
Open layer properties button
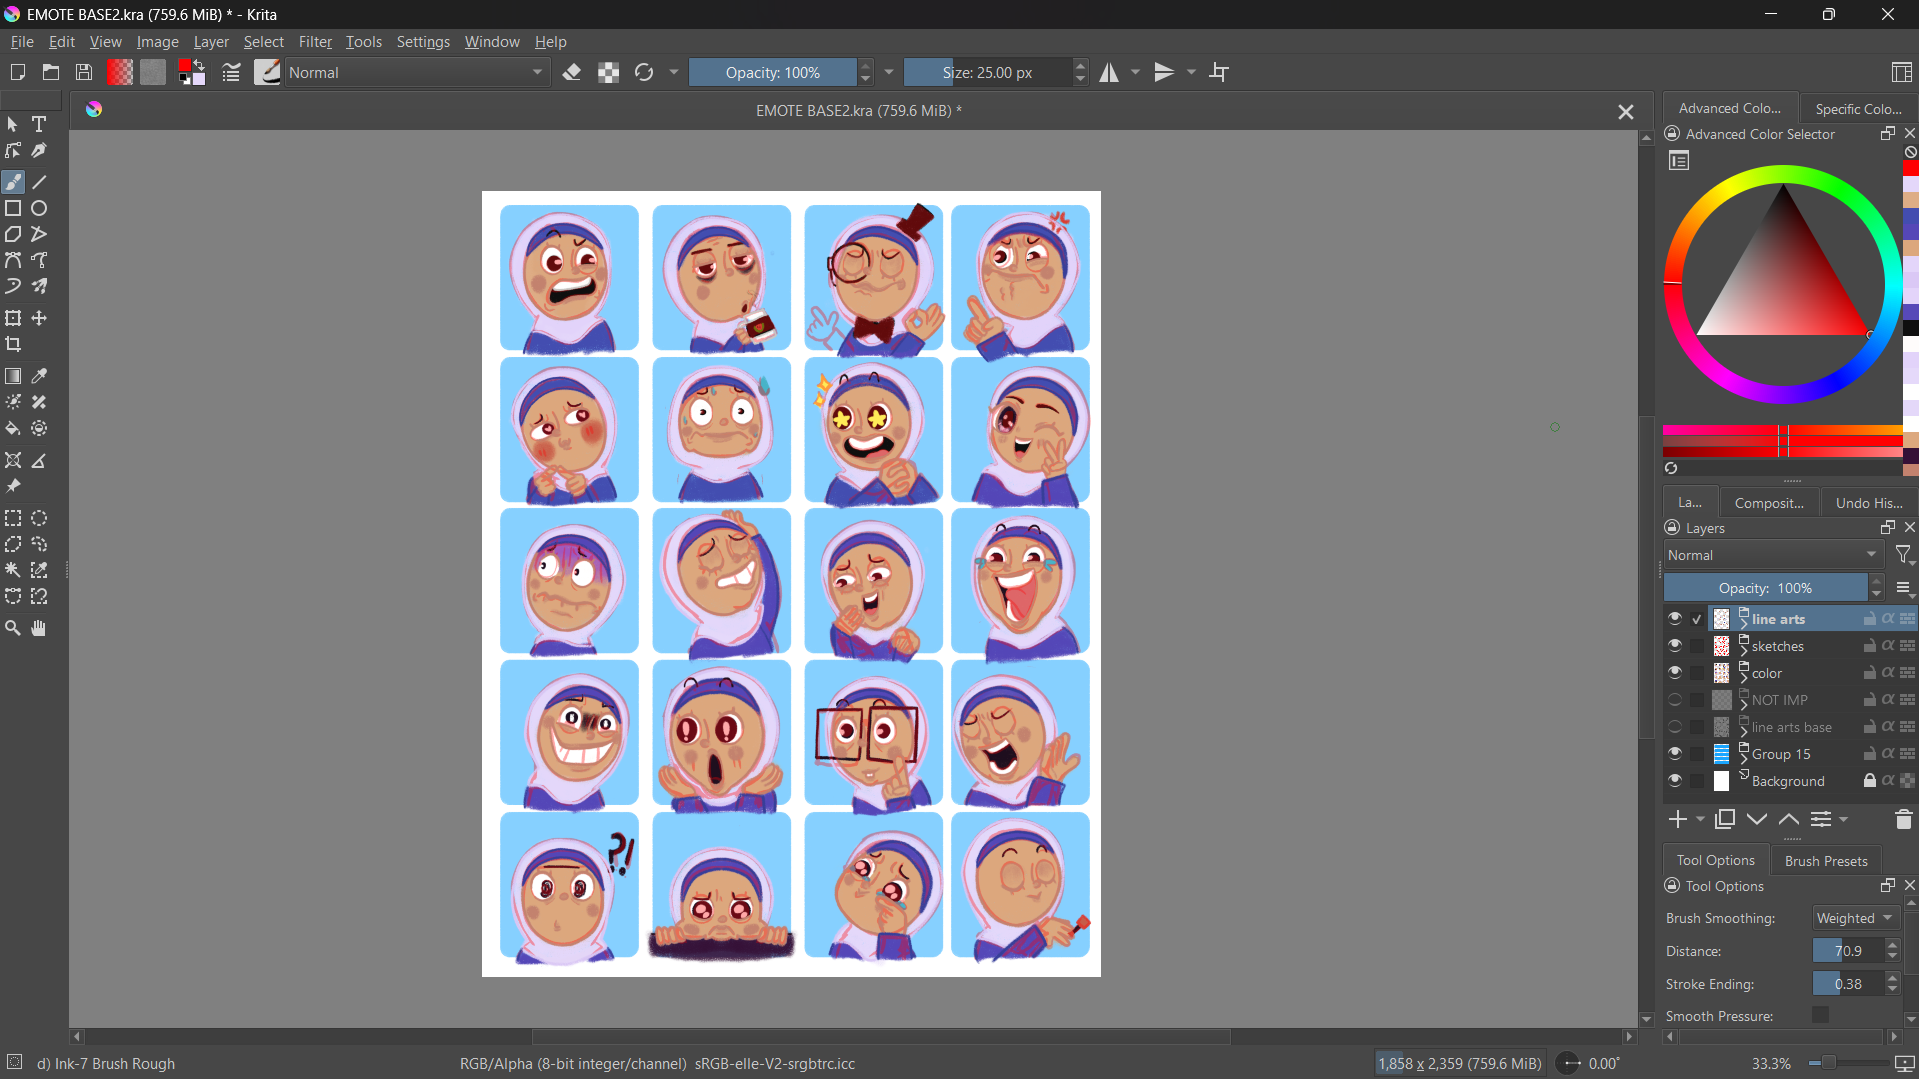point(1822,820)
